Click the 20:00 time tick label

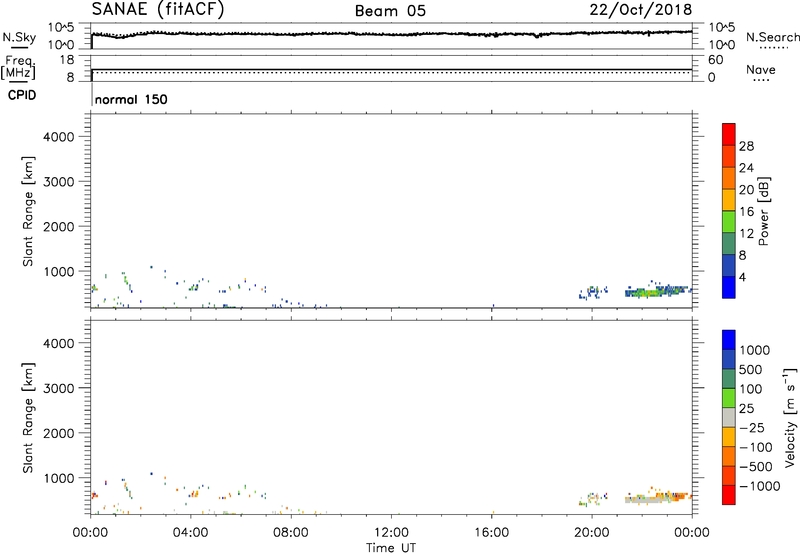point(592,533)
